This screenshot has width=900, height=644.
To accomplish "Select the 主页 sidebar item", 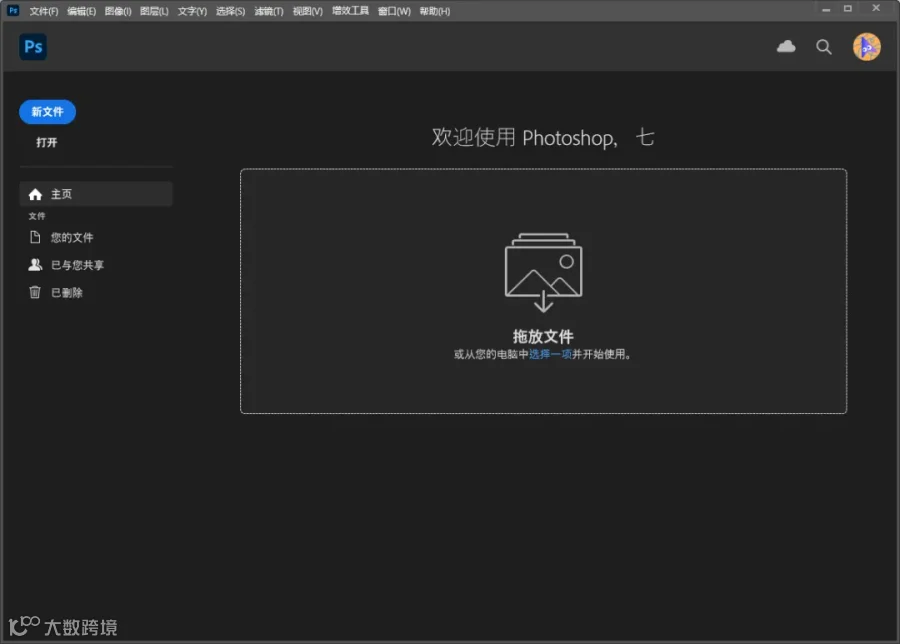I will click(96, 194).
